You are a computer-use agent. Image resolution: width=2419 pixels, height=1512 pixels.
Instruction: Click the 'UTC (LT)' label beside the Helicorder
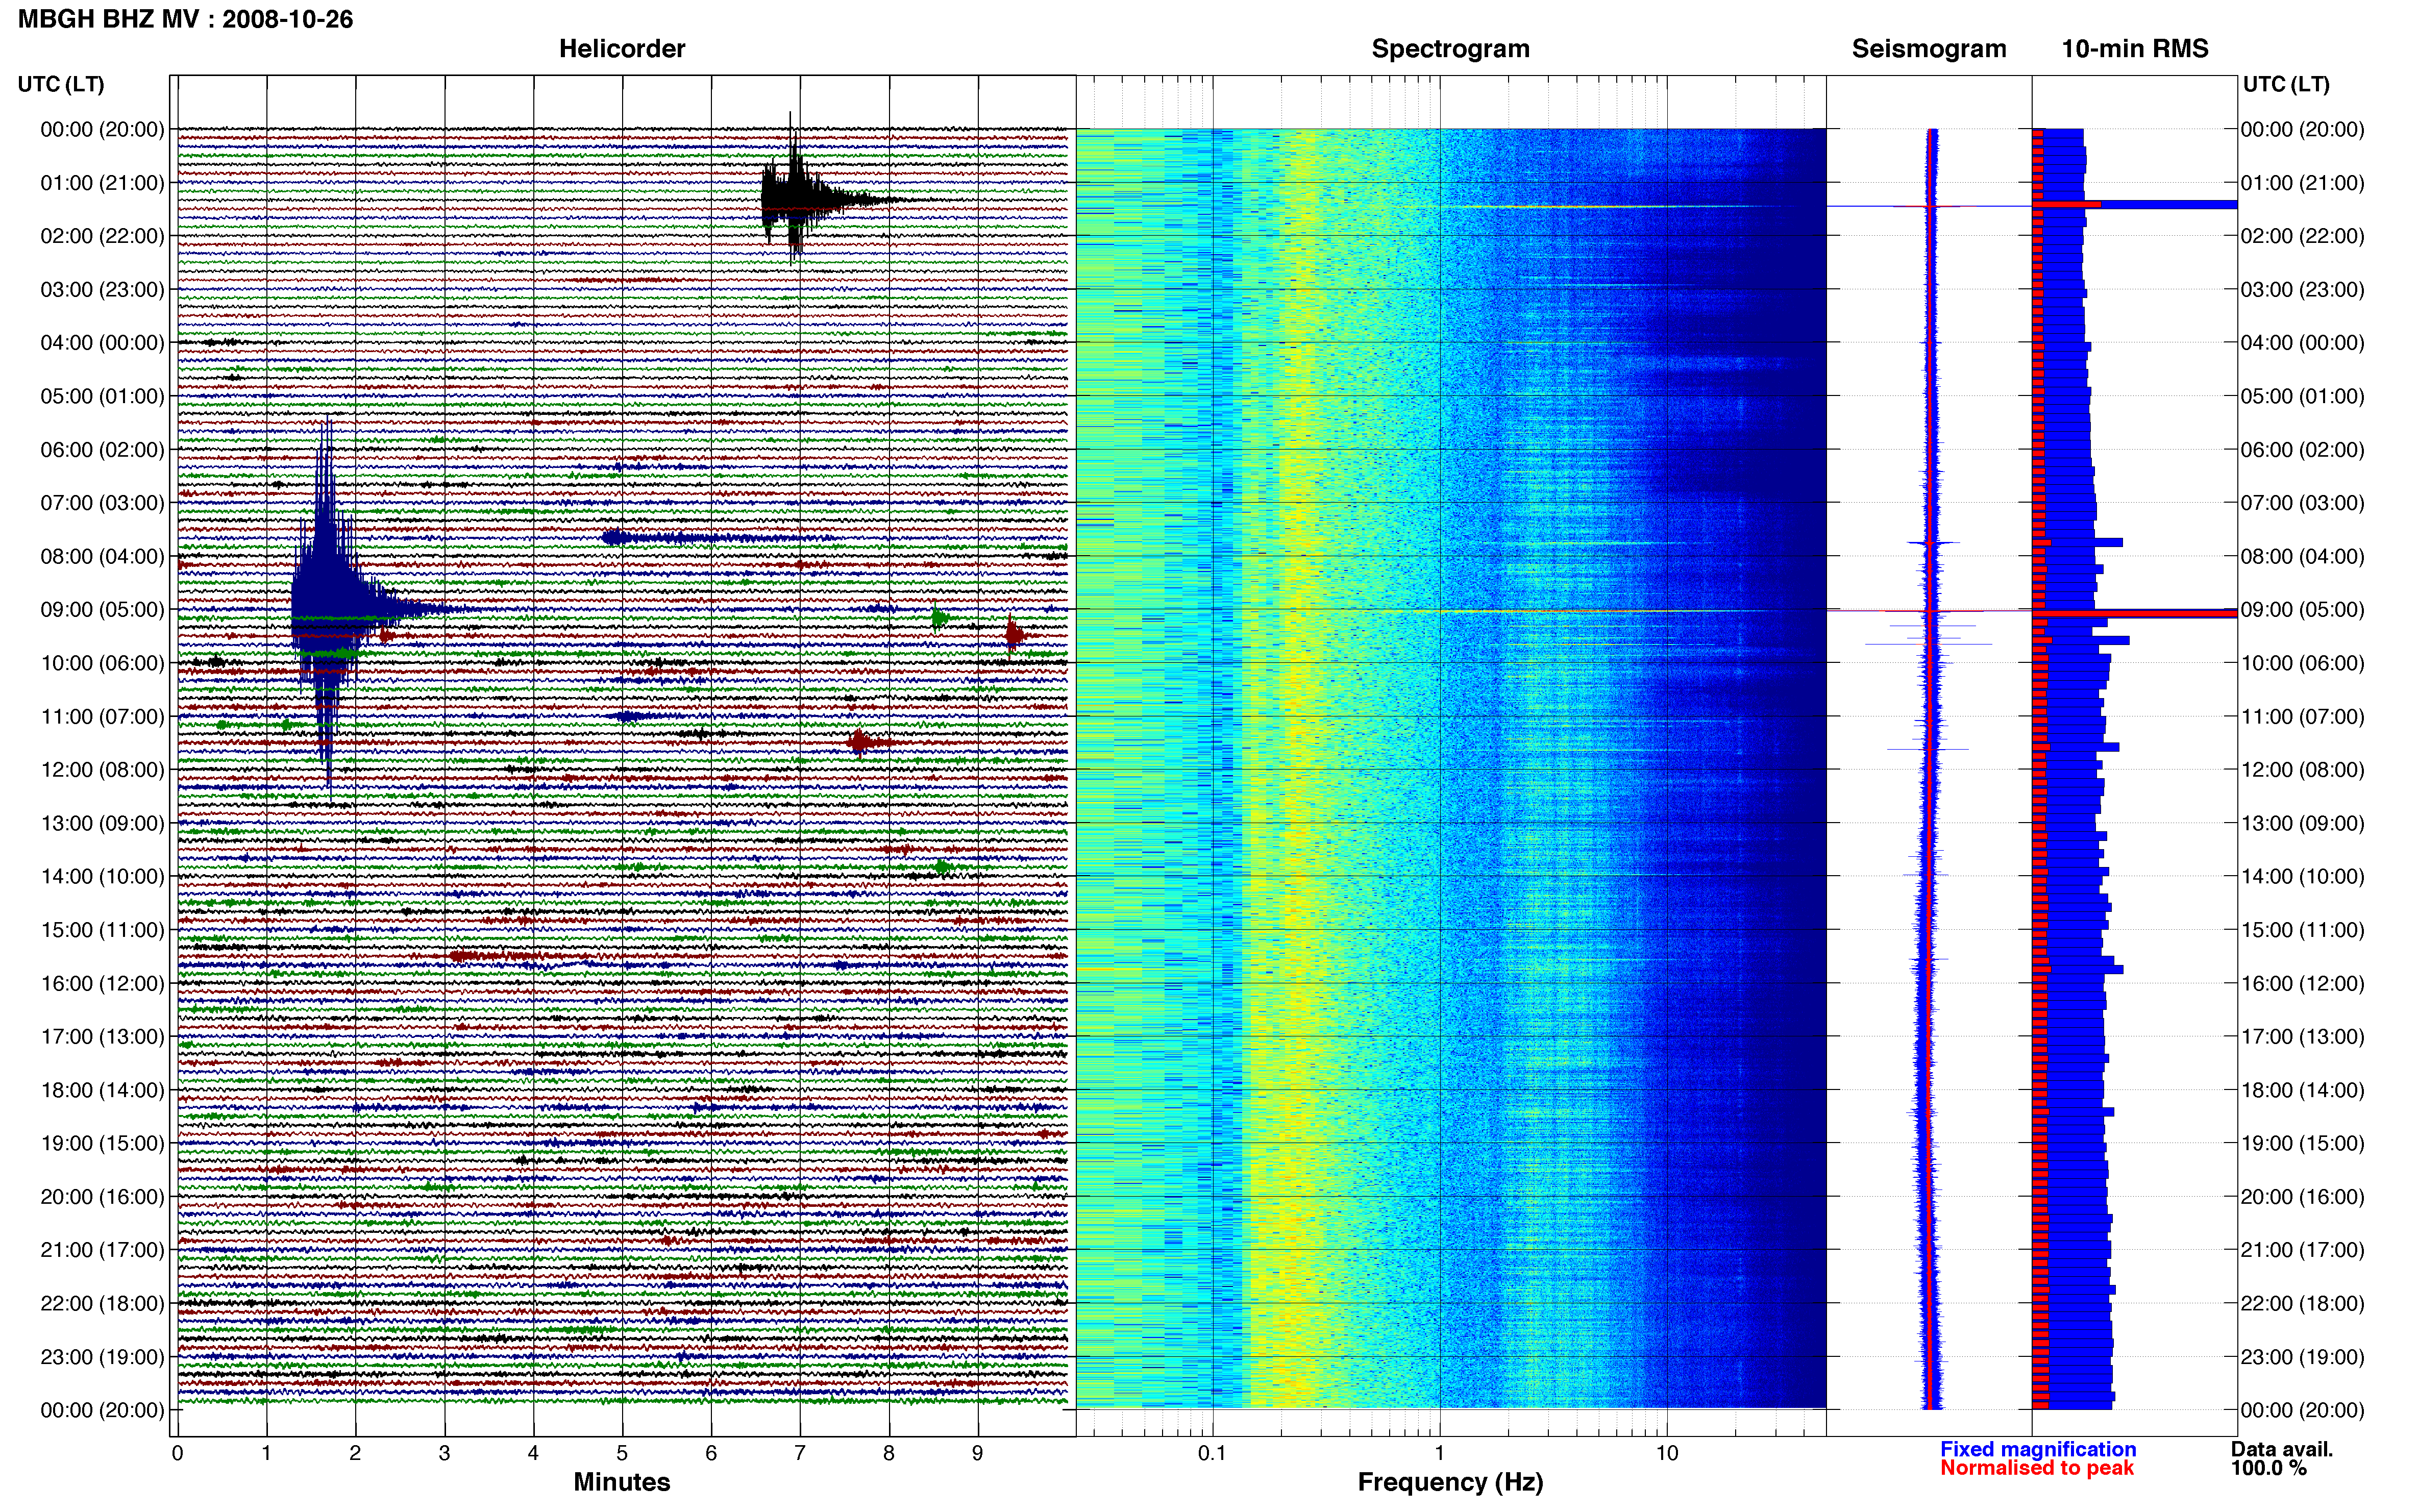[x=61, y=84]
